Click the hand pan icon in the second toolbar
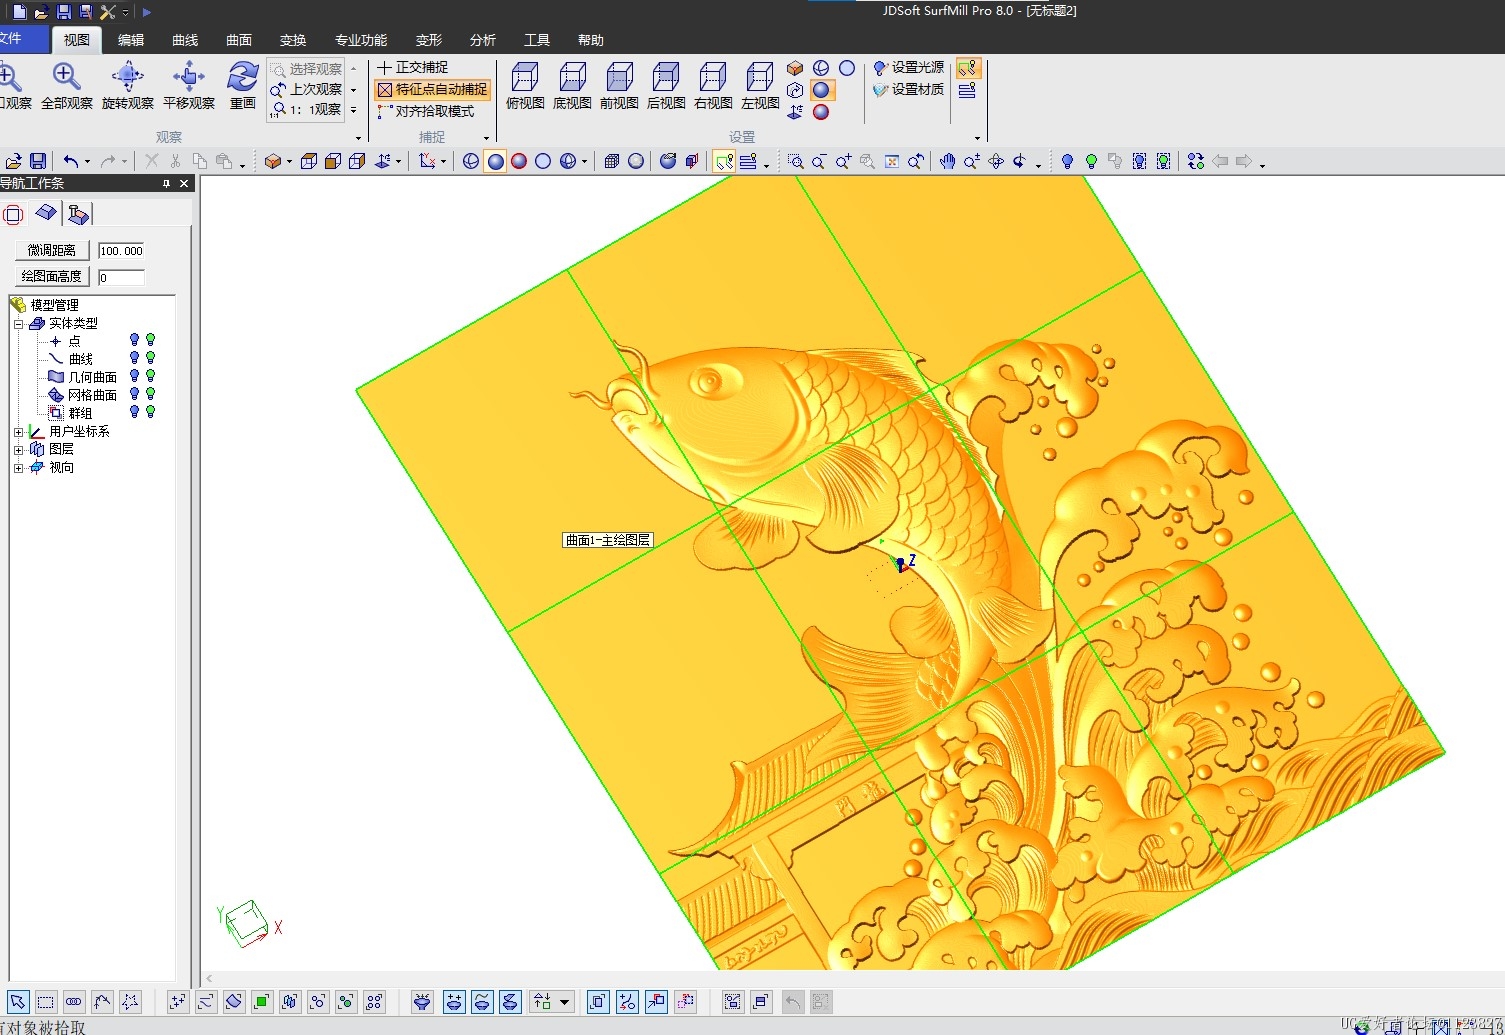 tap(947, 161)
